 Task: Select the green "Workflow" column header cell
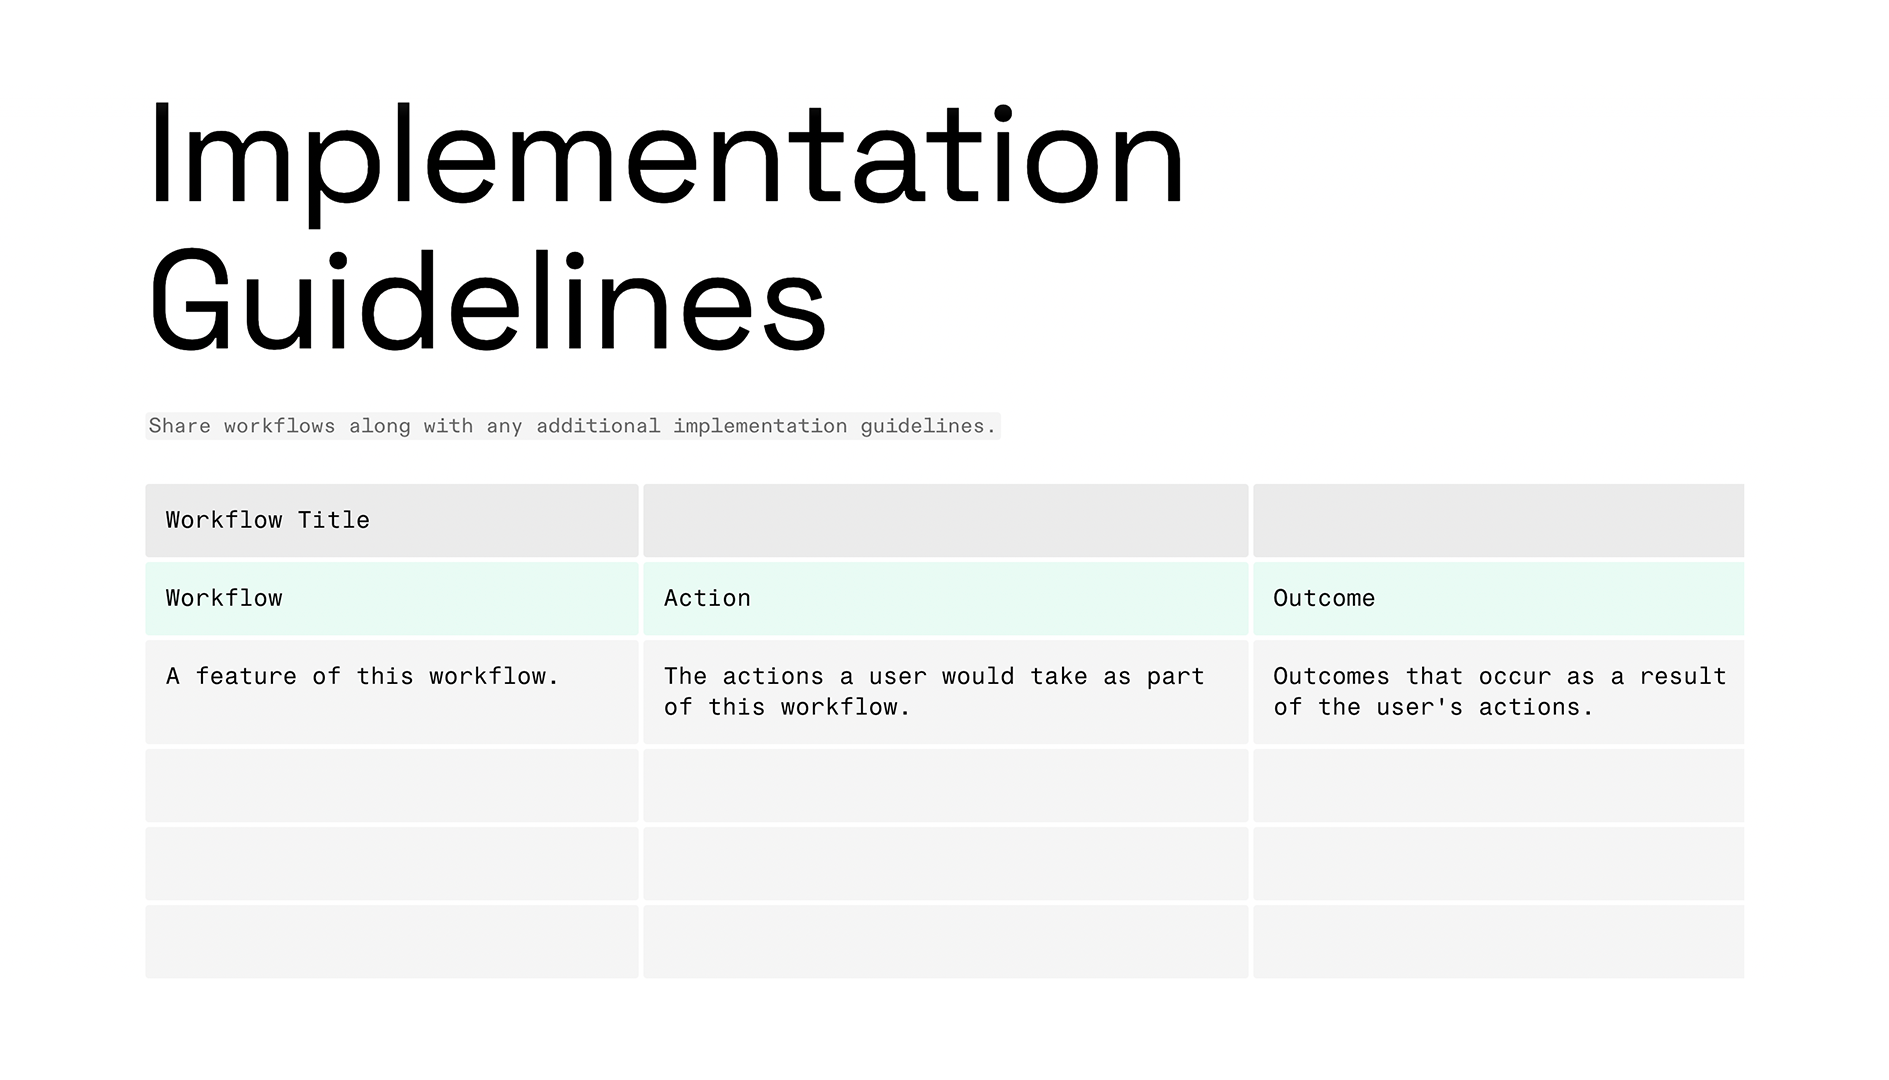[x=391, y=598]
